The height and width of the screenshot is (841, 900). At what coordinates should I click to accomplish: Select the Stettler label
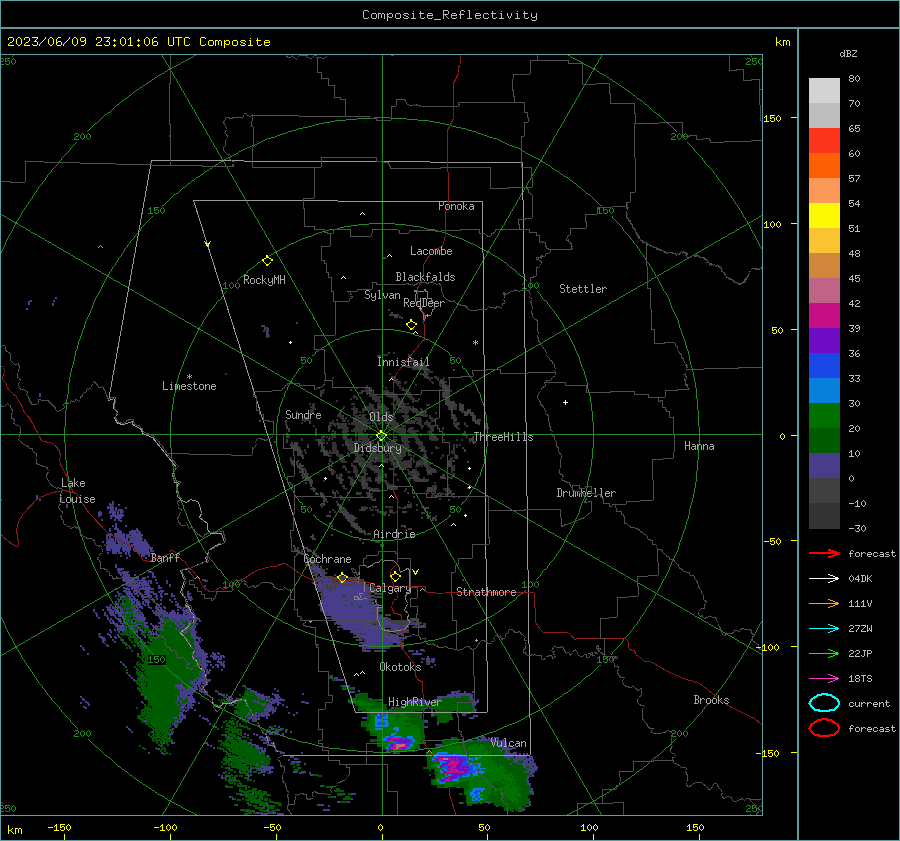coord(583,289)
